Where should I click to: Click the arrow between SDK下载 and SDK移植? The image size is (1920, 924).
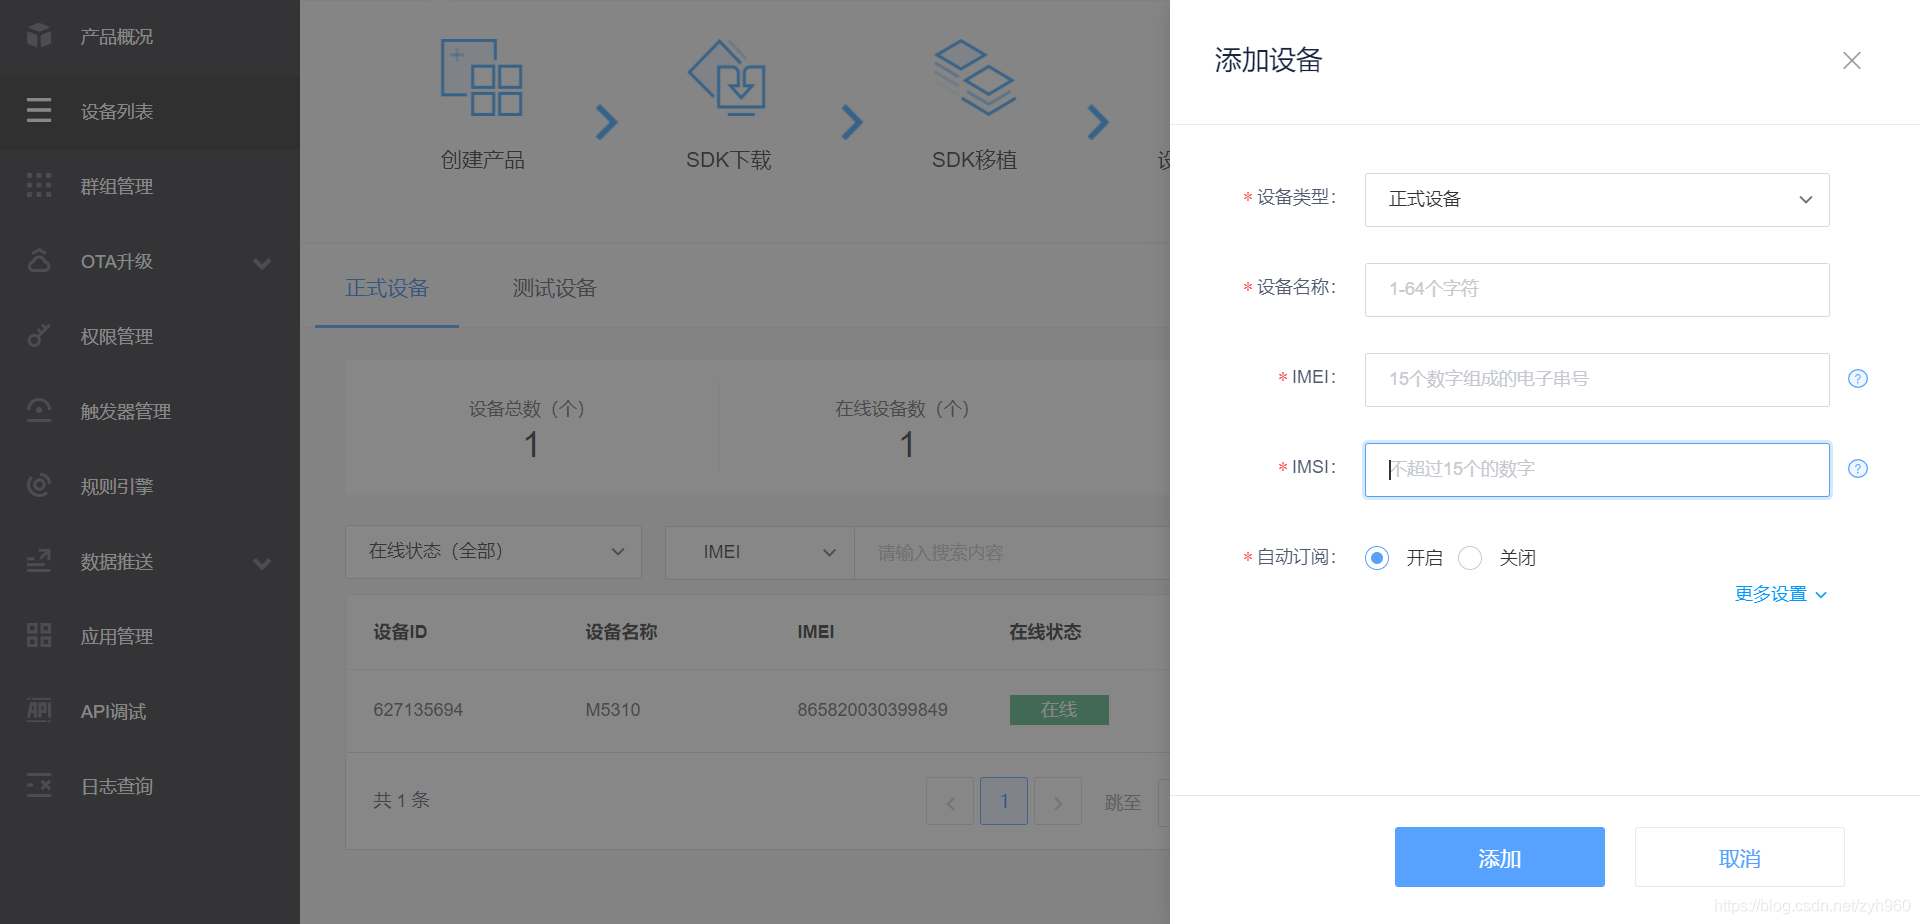click(851, 122)
